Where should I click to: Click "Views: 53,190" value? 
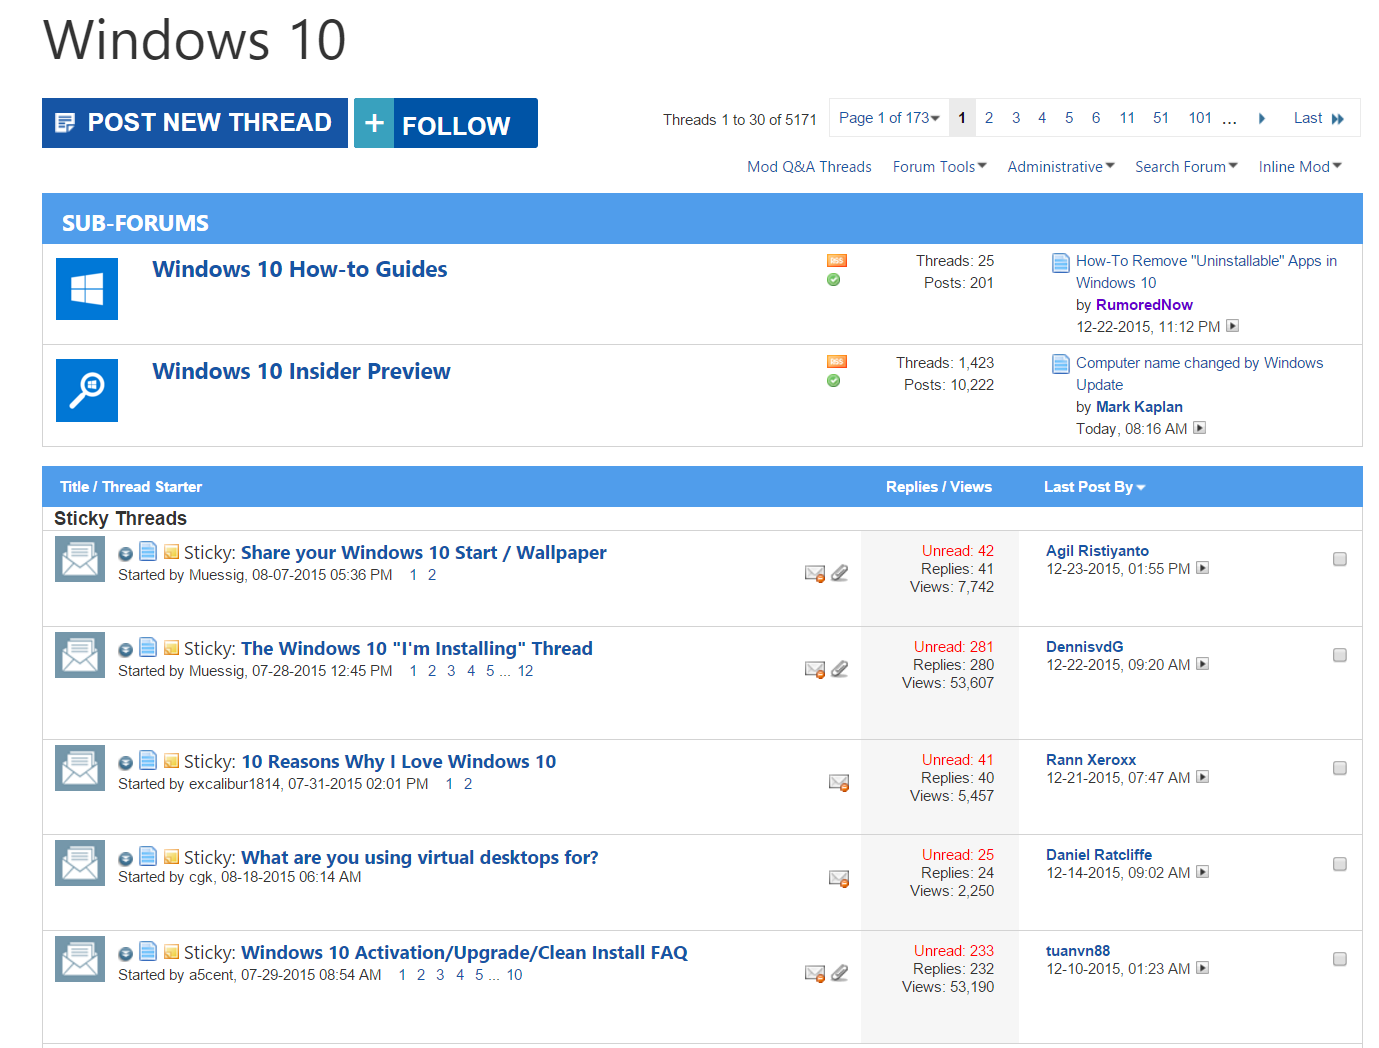(948, 987)
